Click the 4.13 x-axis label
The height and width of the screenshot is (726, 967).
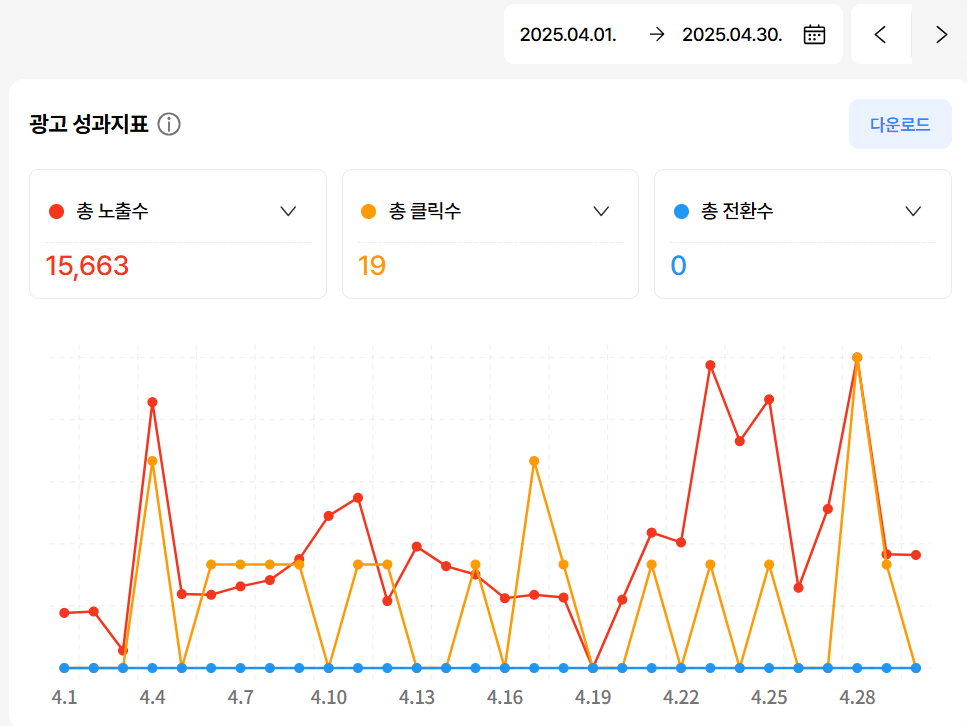[x=417, y=698]
